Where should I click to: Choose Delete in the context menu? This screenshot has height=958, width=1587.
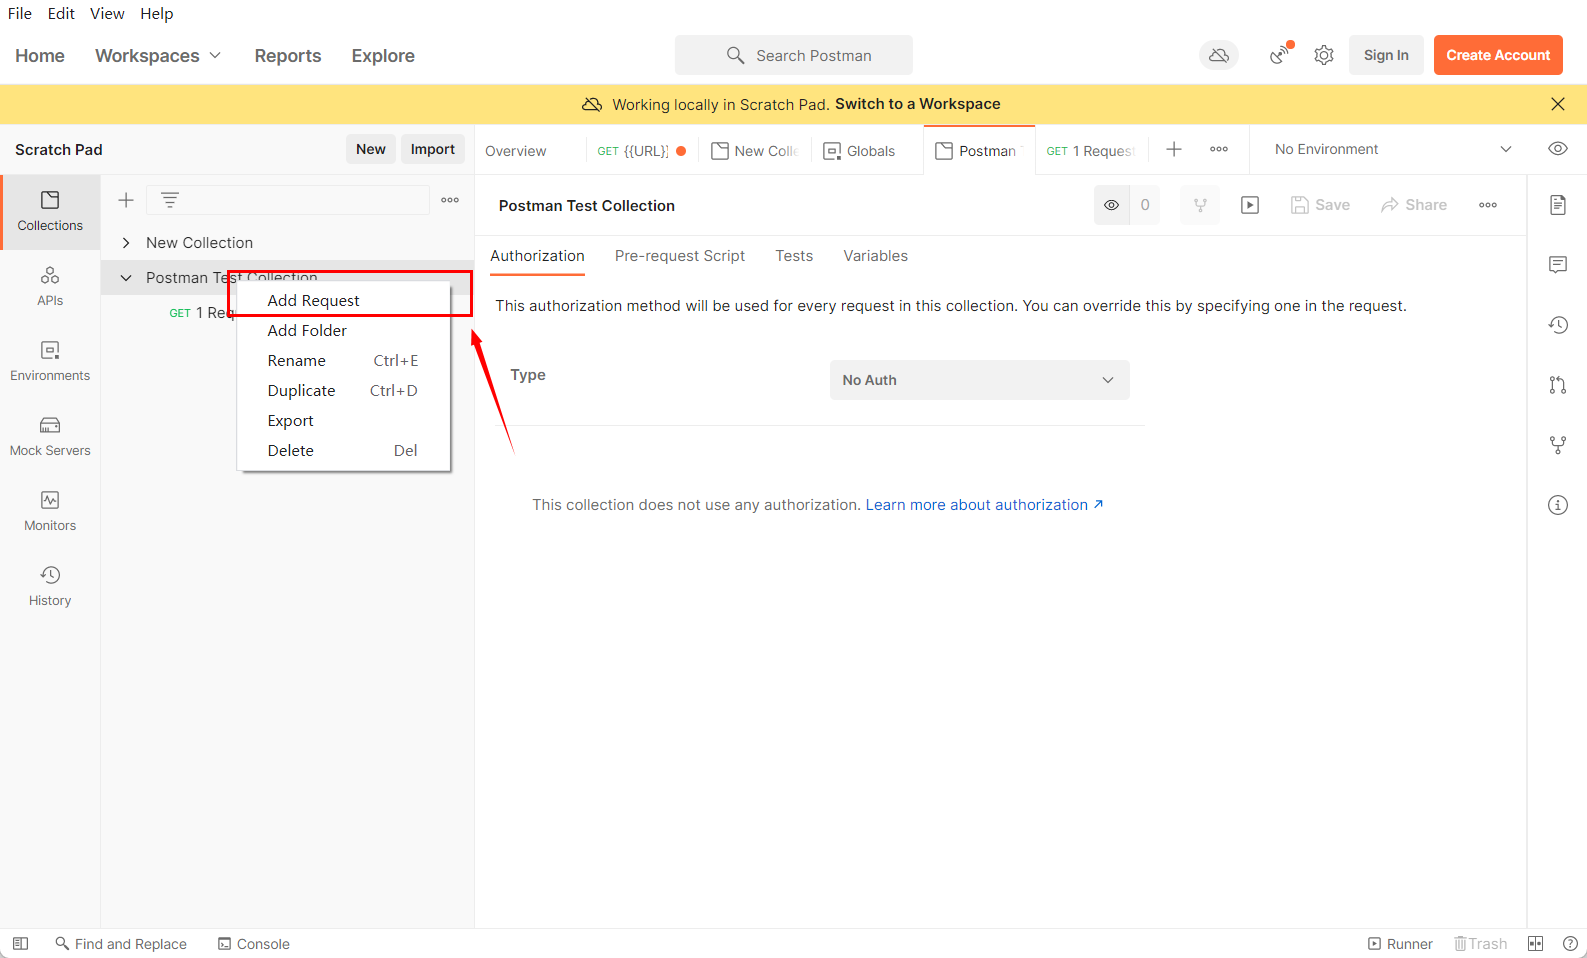coord(344,450)
